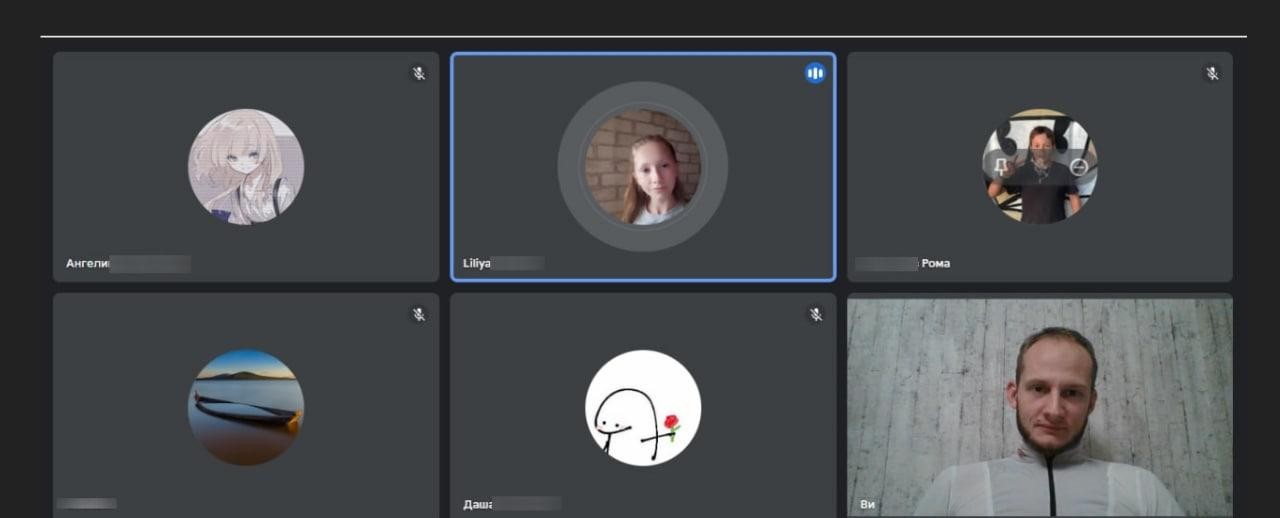The width and height of the screenshot is (1280, 518).
Task: Click the Ангели name label
Action: 88,264
